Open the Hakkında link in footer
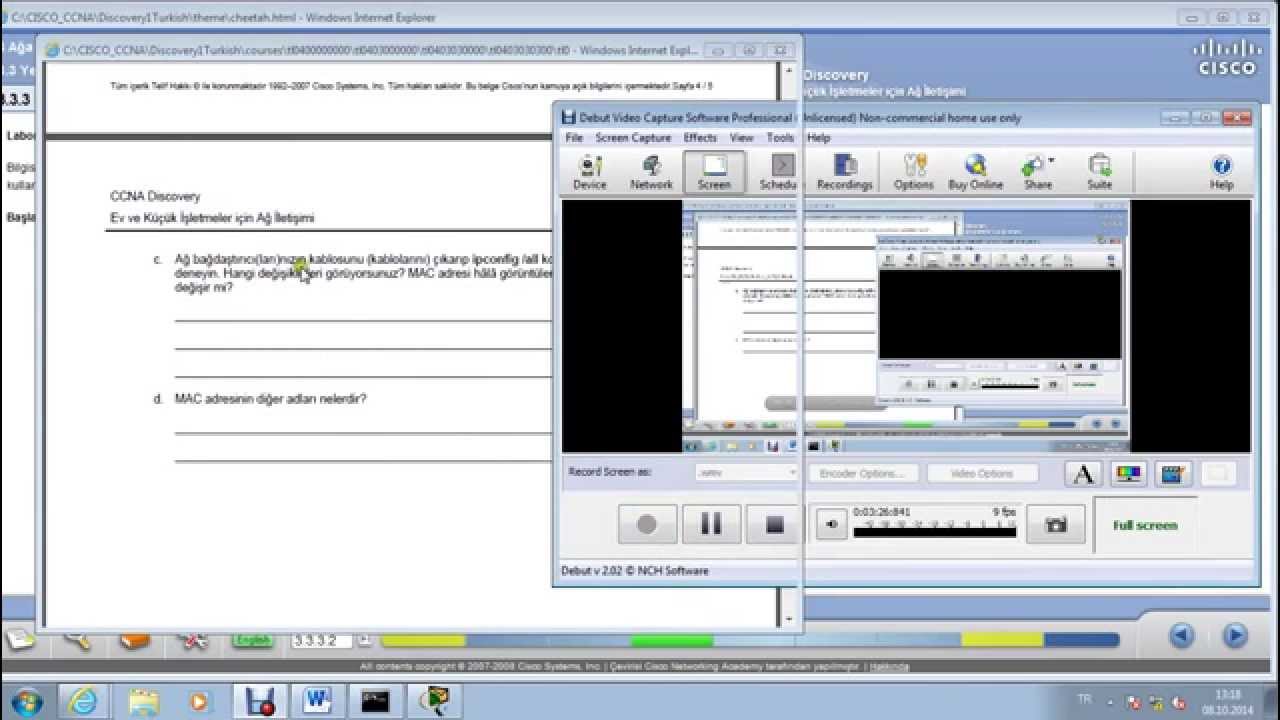 [x=889, y=667]
